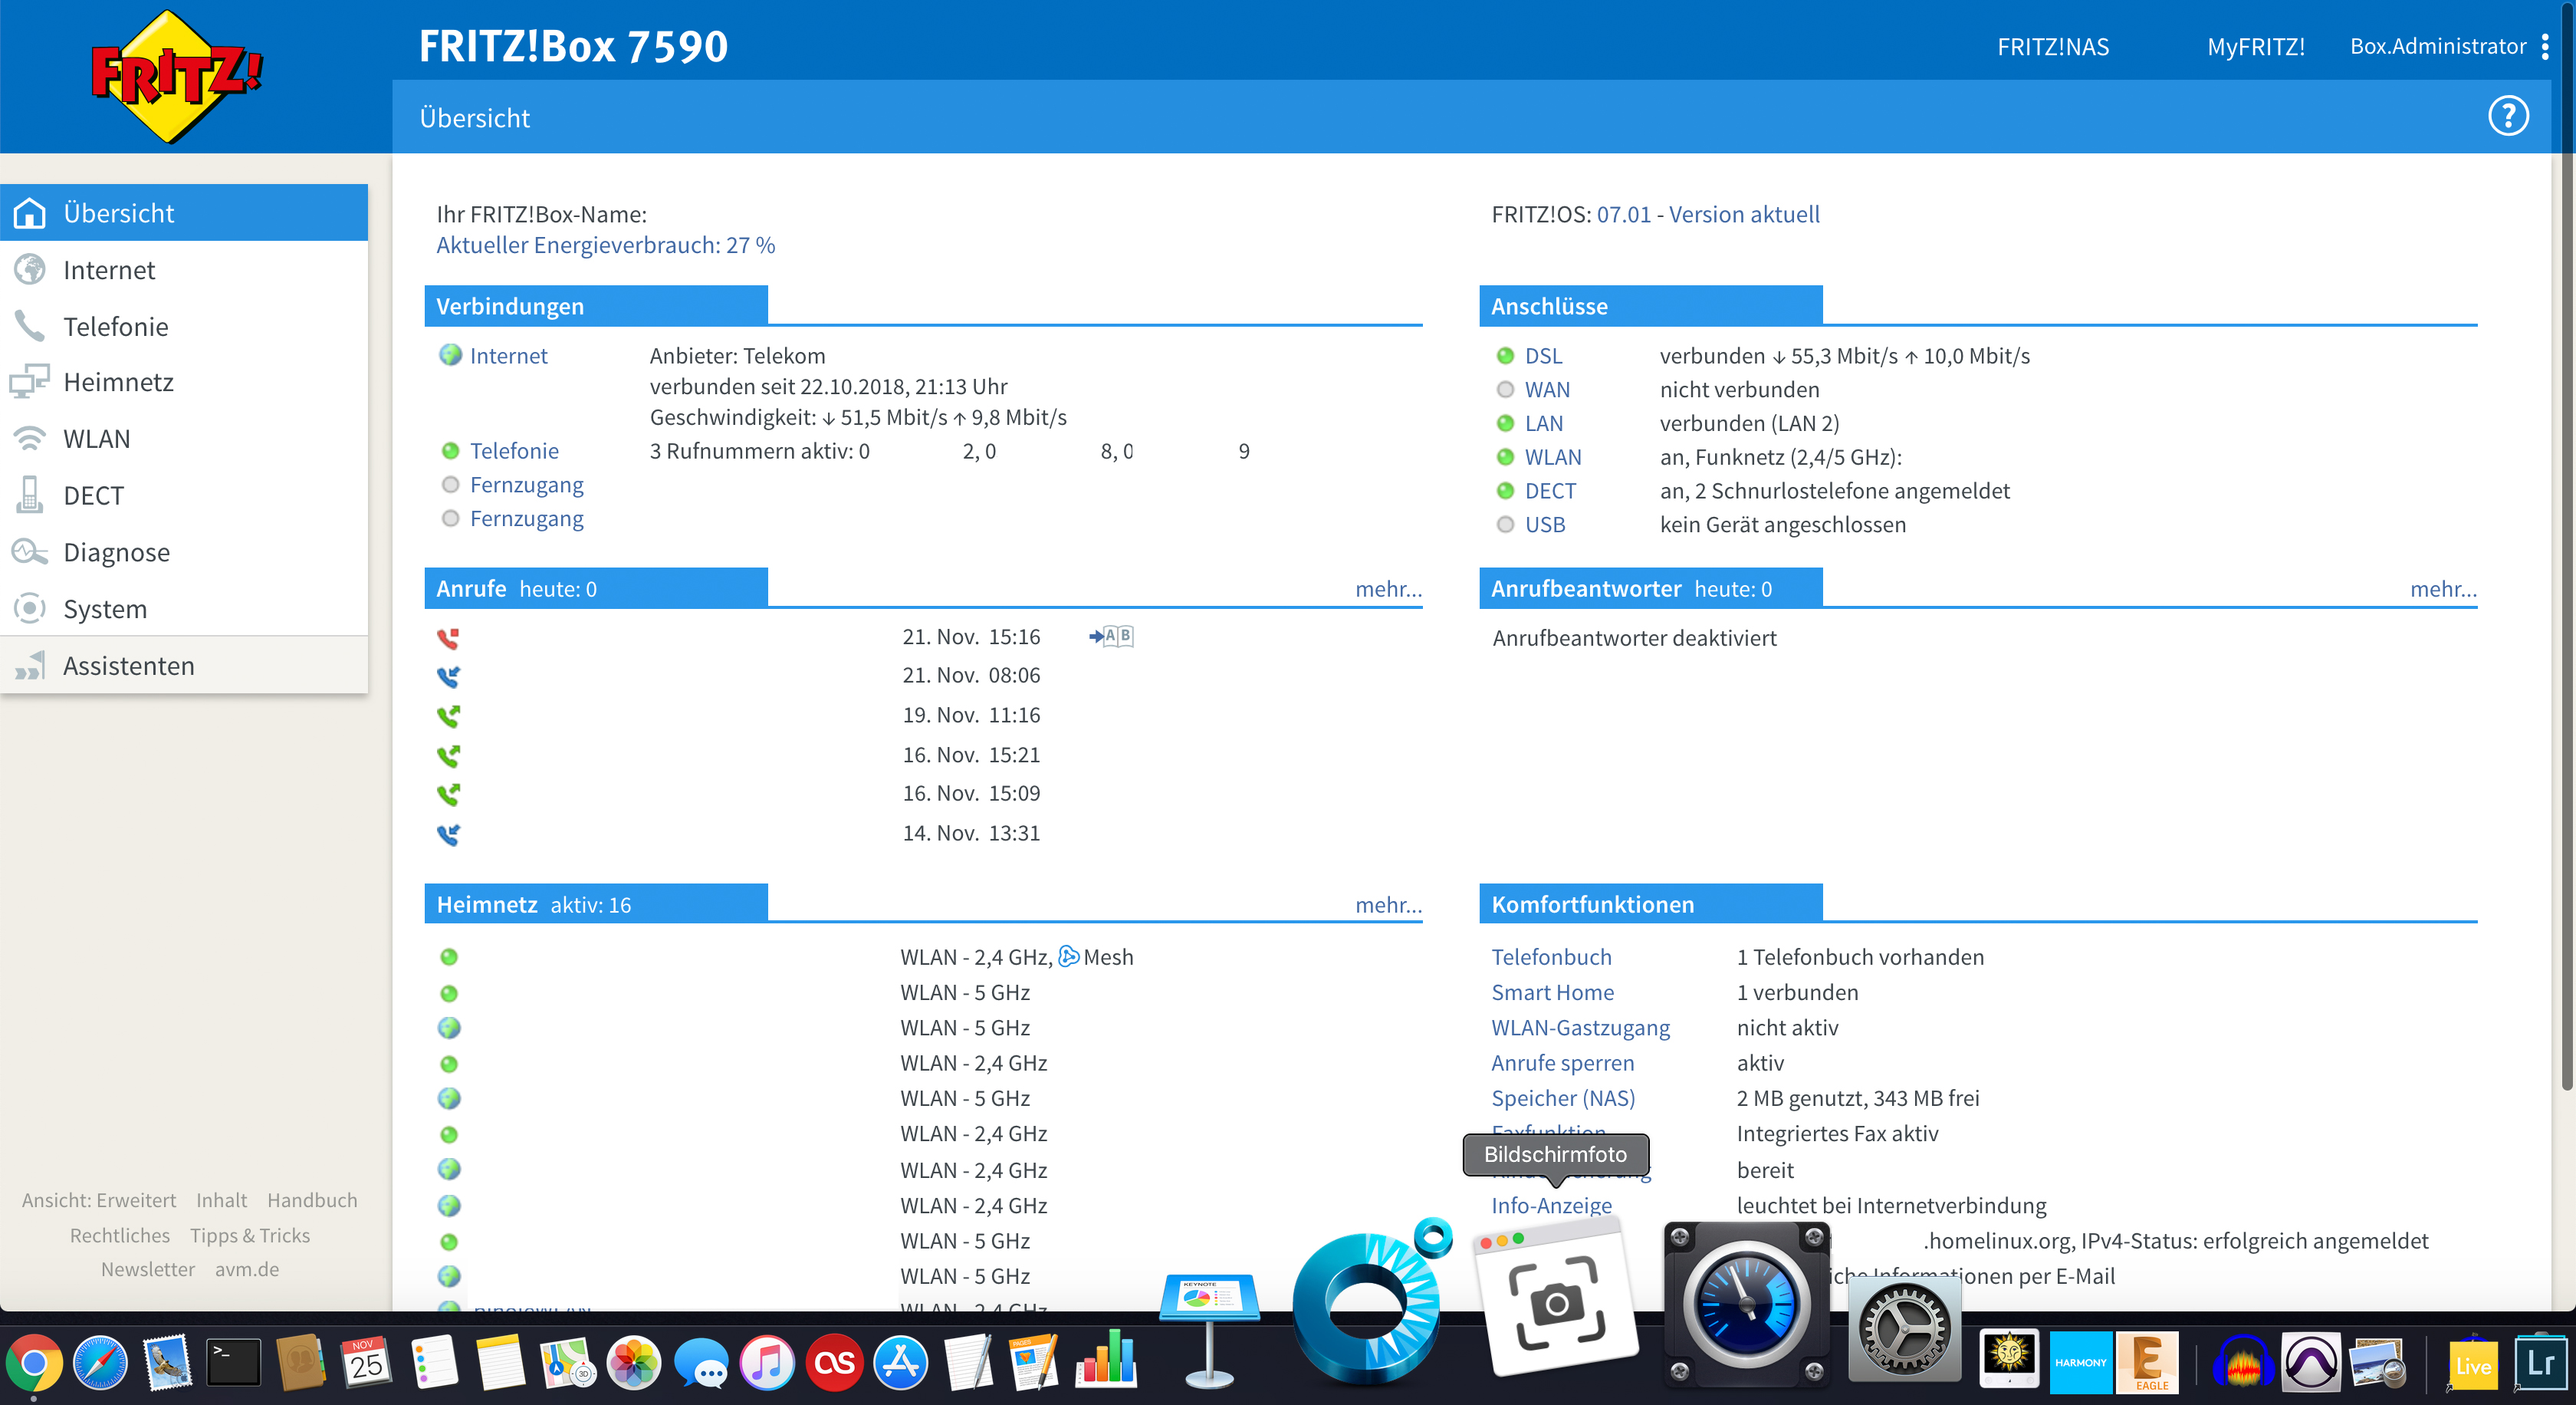Viewport: 2576px width, 1405px height.
Task: Open WLAN settings via the Wi-Fi sidebar icon
Action: pyautogui.click(x=30, y=437)
